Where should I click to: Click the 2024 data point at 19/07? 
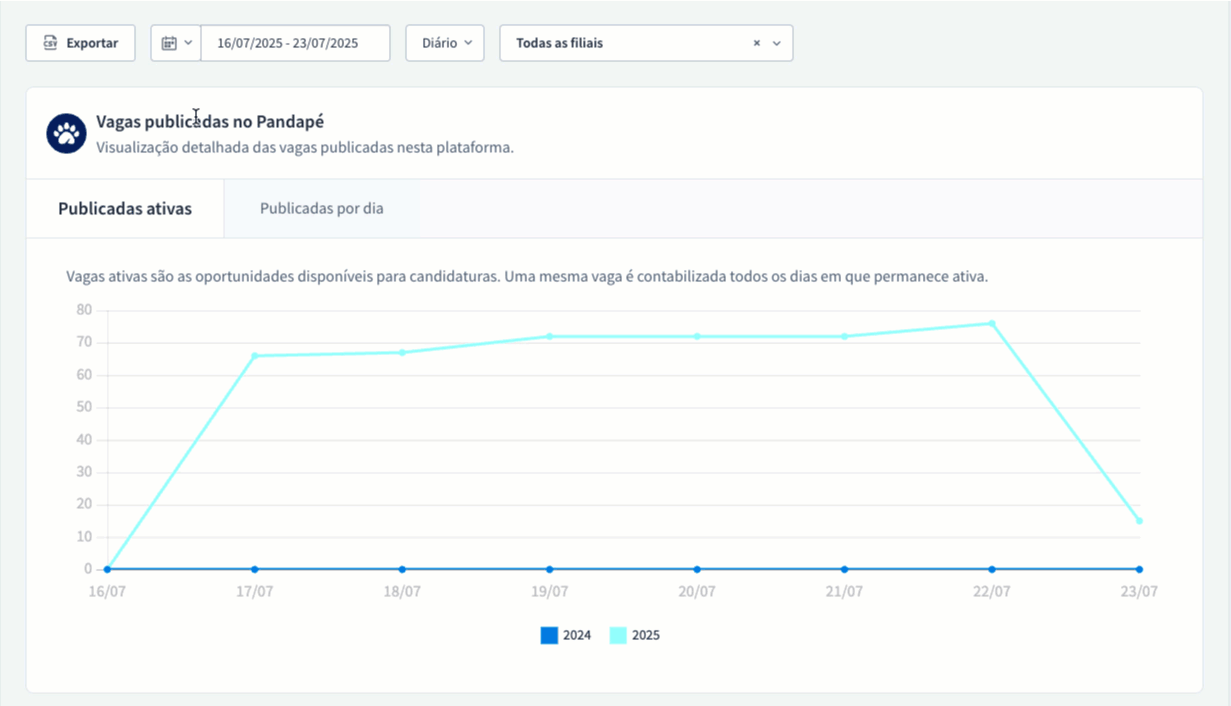(549, 569)
